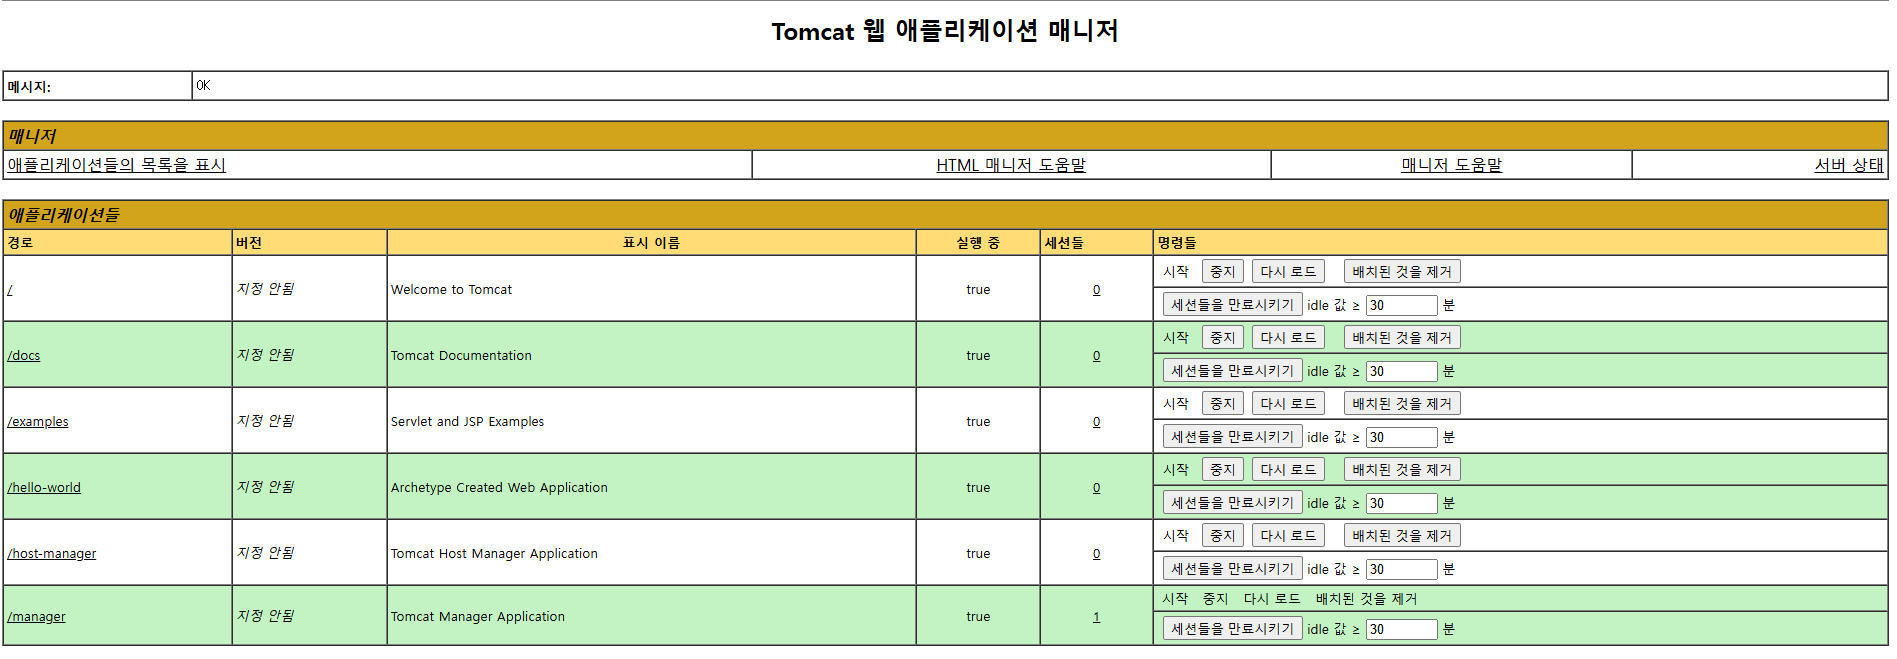The image size is (1897, 659).
Task: Open the /hello-world application link
Action: (44, 488)
